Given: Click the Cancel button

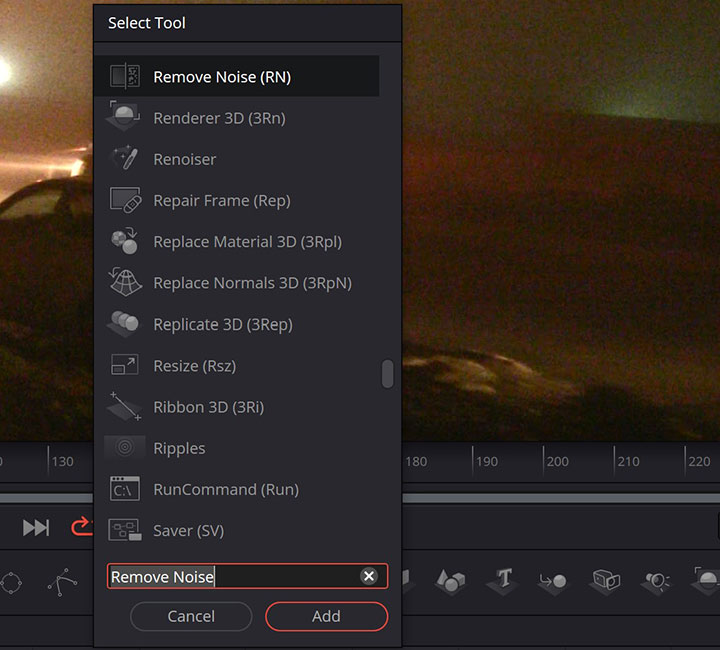Looking at the screenshot, I should [x=191, y=616].
